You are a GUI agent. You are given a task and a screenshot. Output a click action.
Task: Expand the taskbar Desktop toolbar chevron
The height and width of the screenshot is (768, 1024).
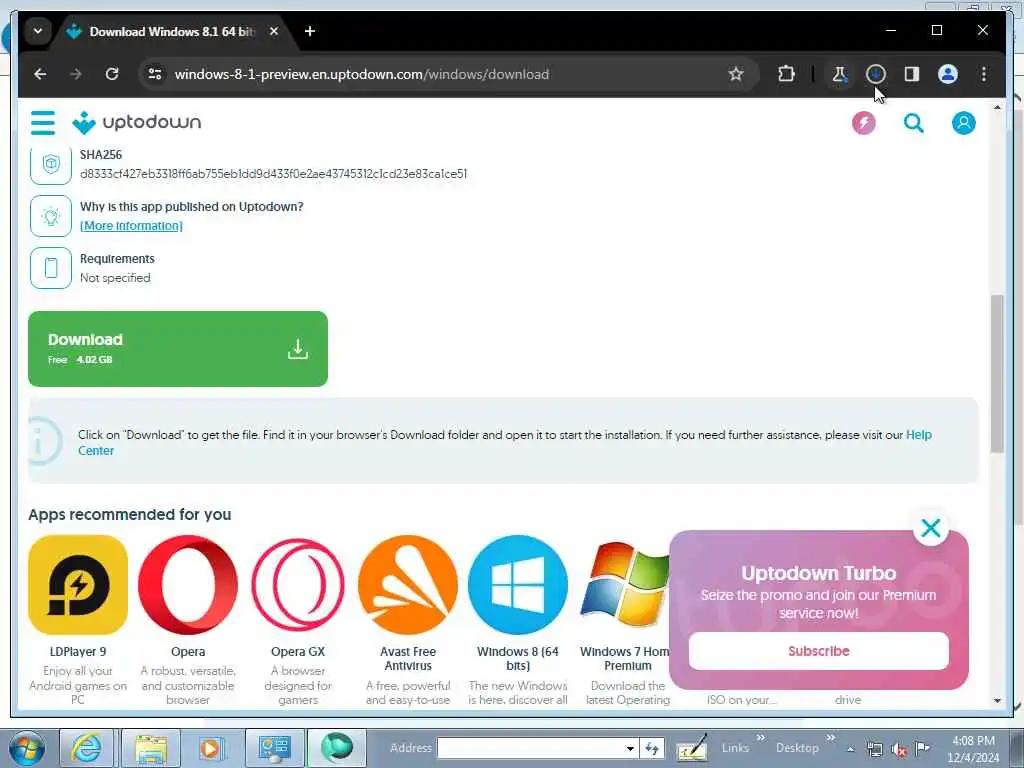coord(831,738)
